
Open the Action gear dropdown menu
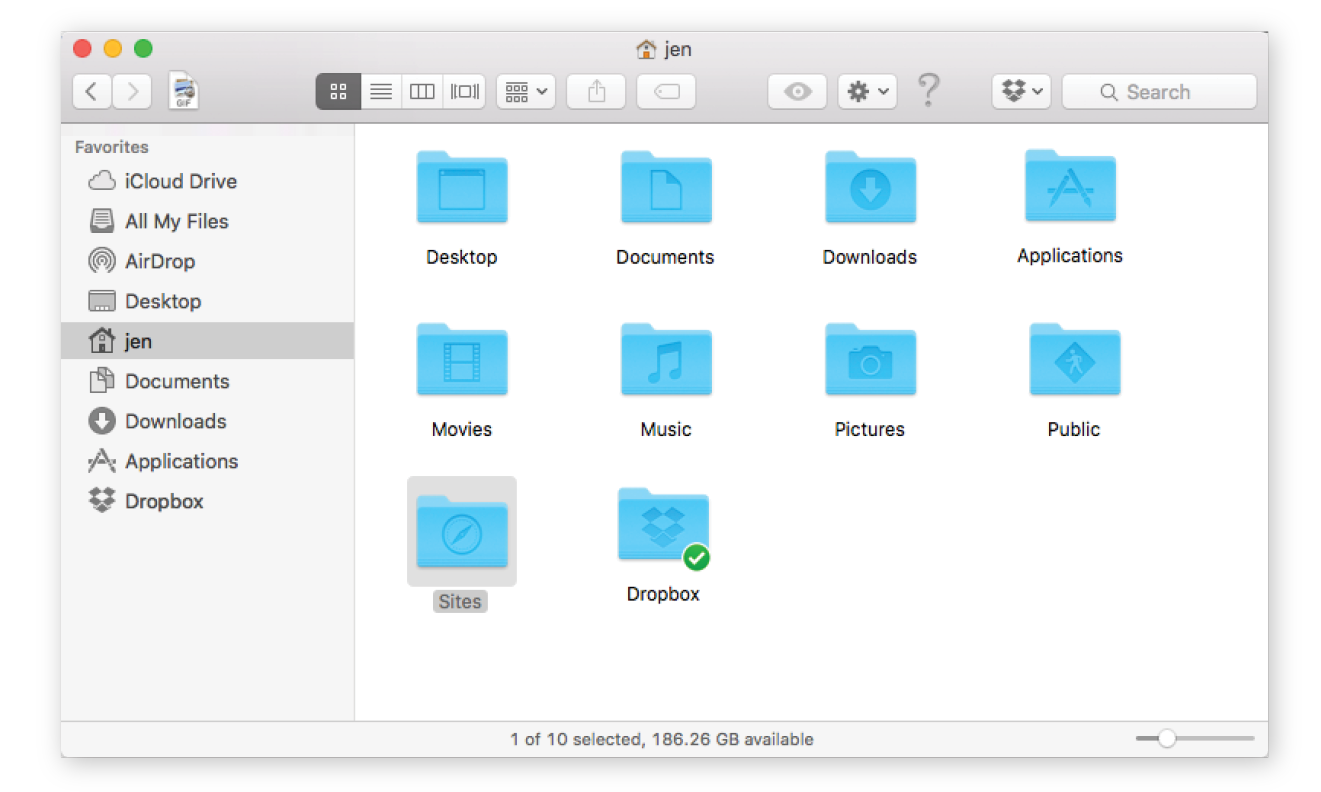point(867,92)
